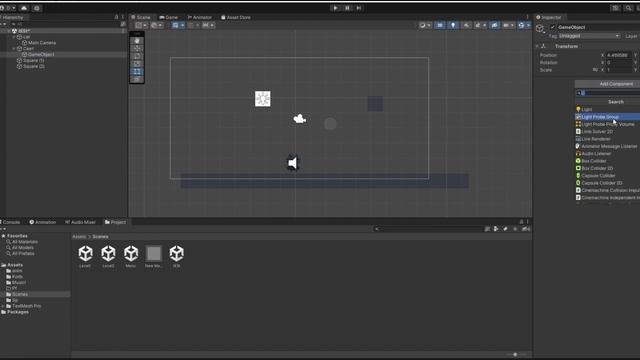Open the Audio Mixer tab
This screenshot has height=360, width=640.
(80, 222)
